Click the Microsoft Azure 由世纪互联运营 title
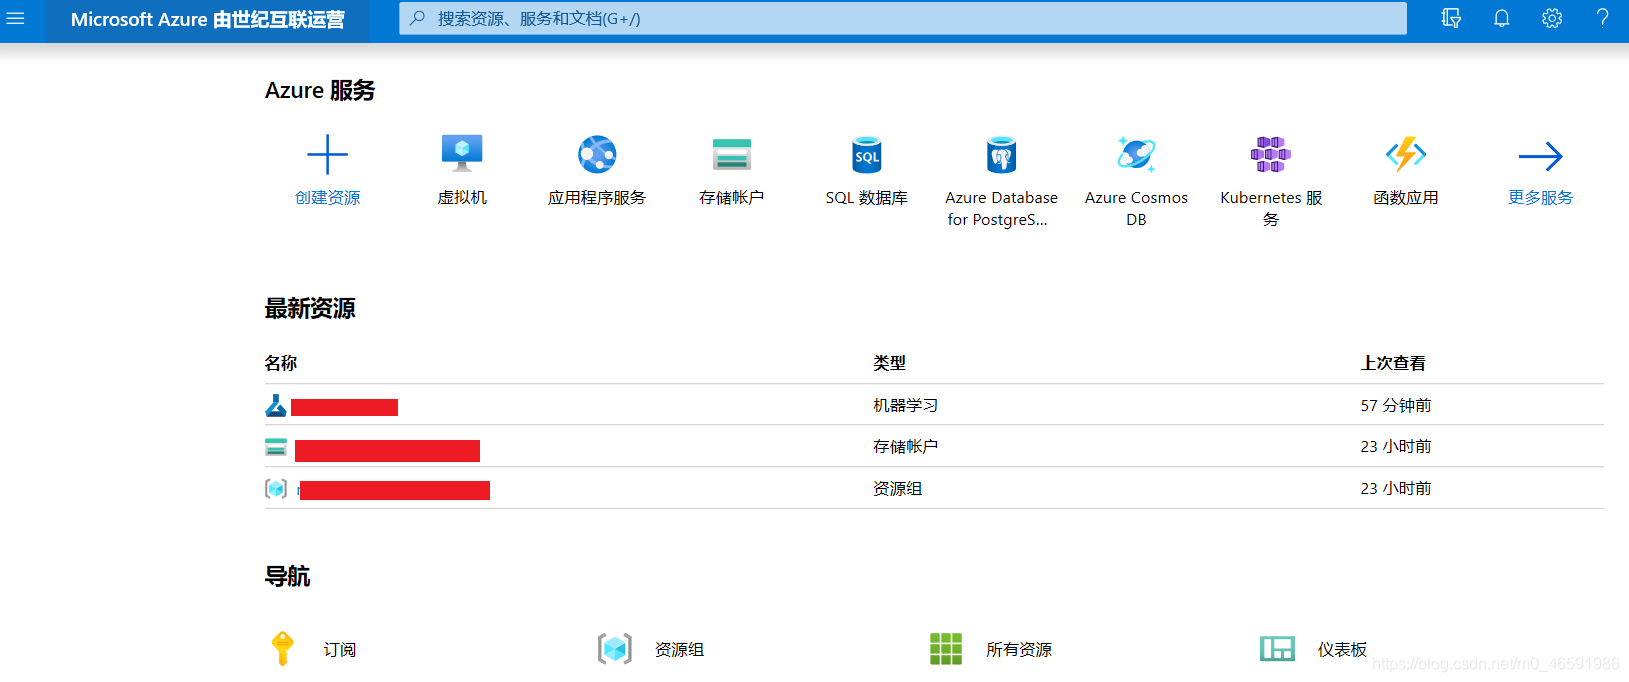 (208, 19)
